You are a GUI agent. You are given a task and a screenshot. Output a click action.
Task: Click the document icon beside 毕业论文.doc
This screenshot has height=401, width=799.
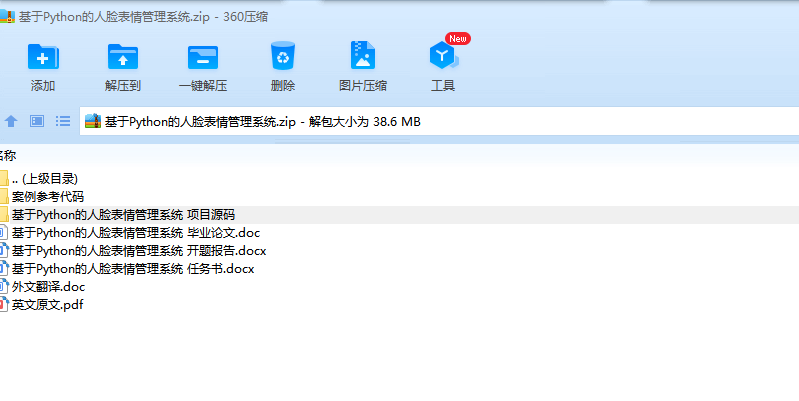pos(4,233)
